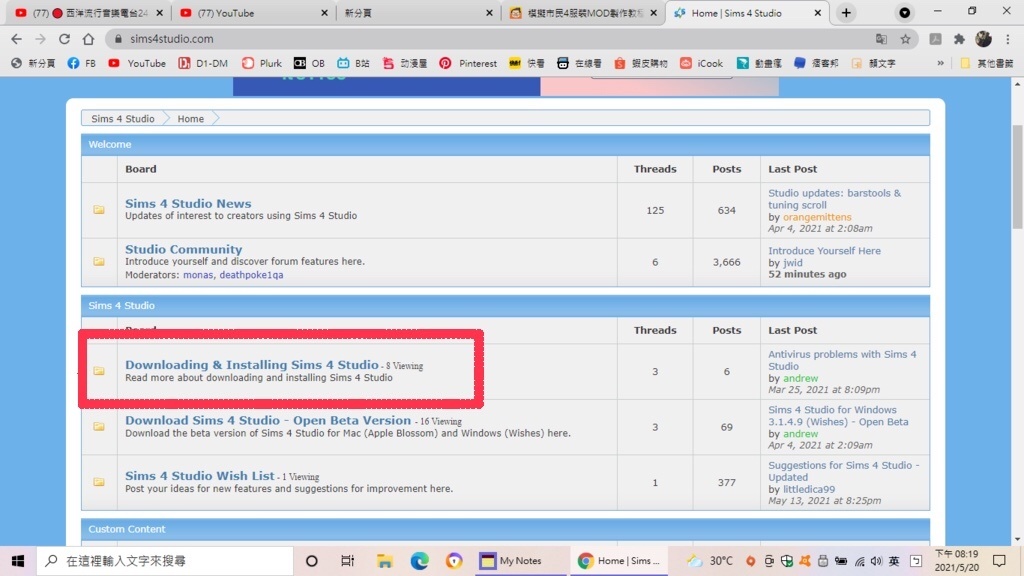
Task: Click the Sims 4 Studio News folder icon
Action: [x=99, y=210]
